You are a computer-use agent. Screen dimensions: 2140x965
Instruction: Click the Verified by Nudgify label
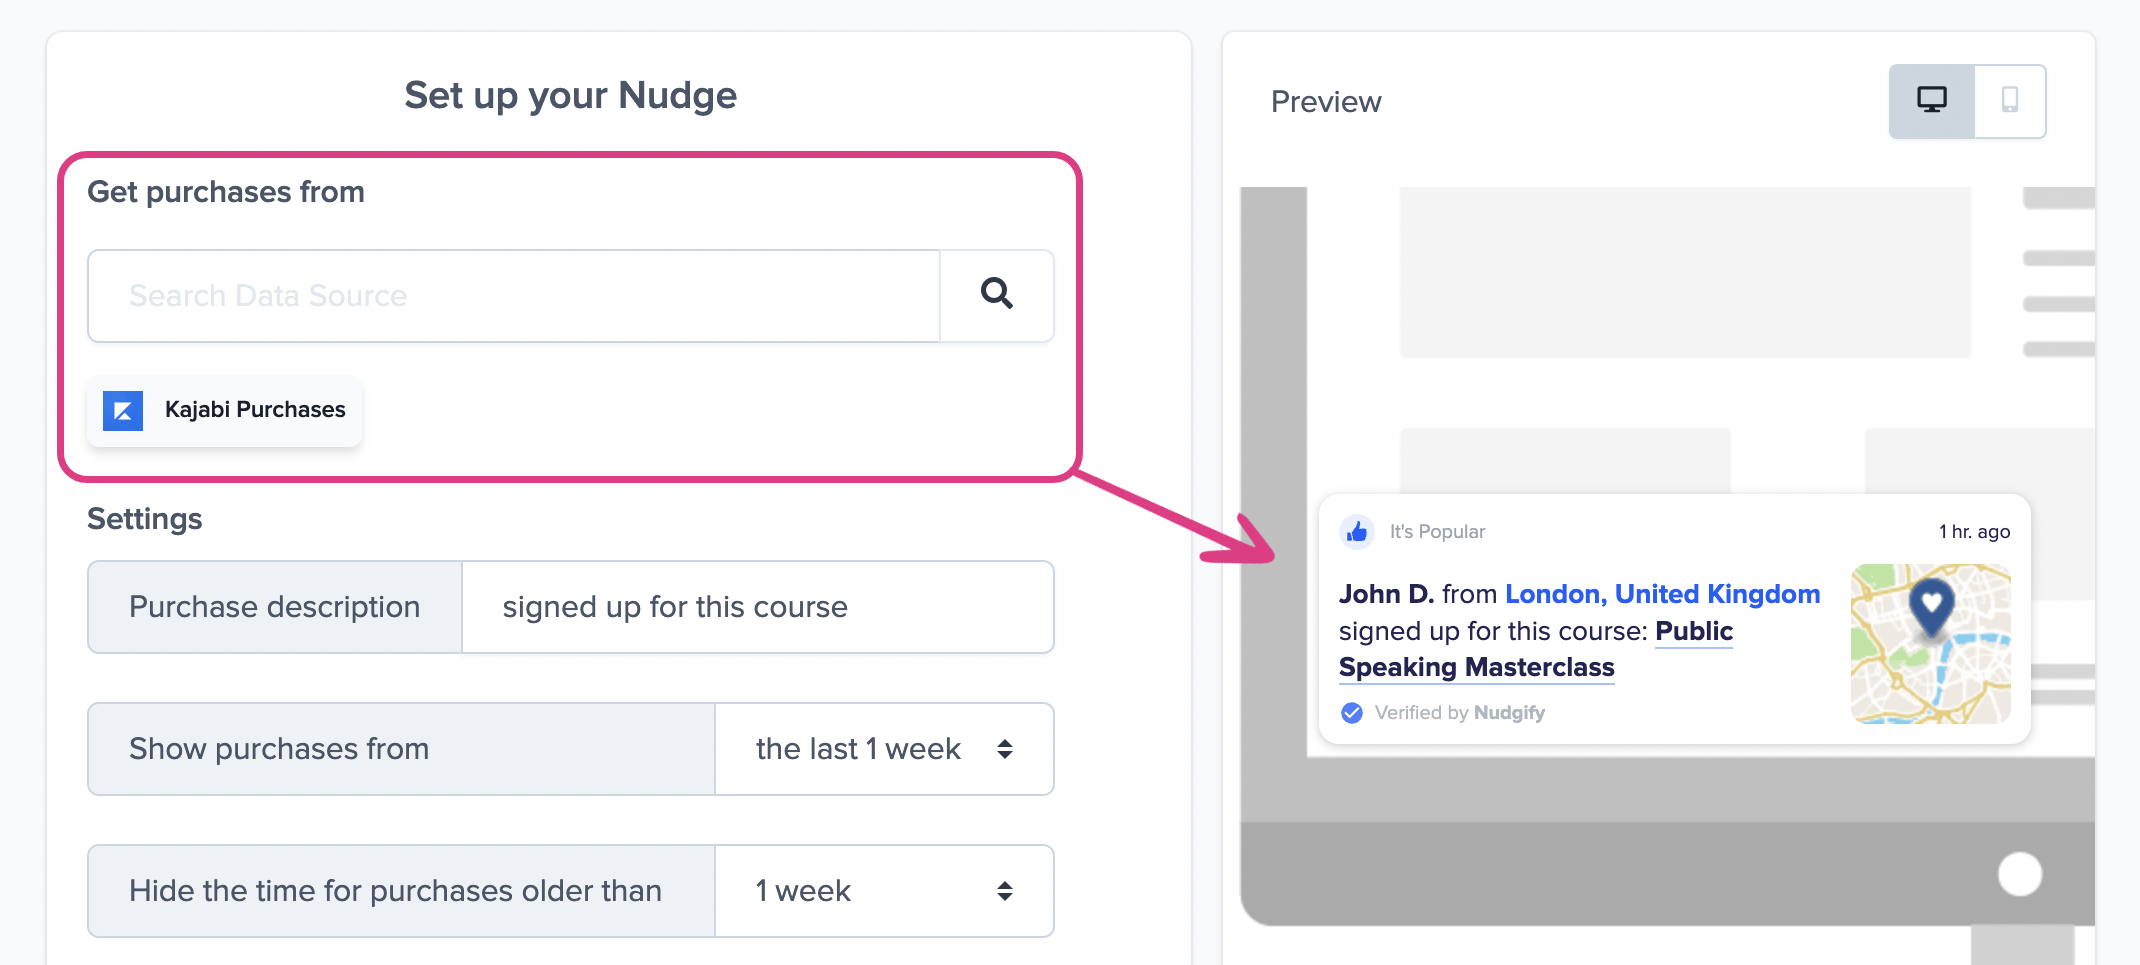click(x=1459, y=712)
